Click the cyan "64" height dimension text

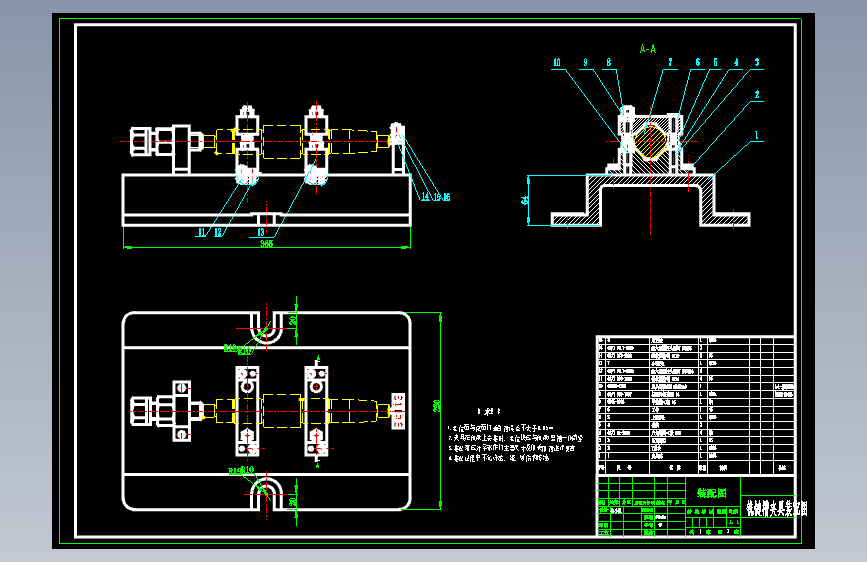[525, 200]
